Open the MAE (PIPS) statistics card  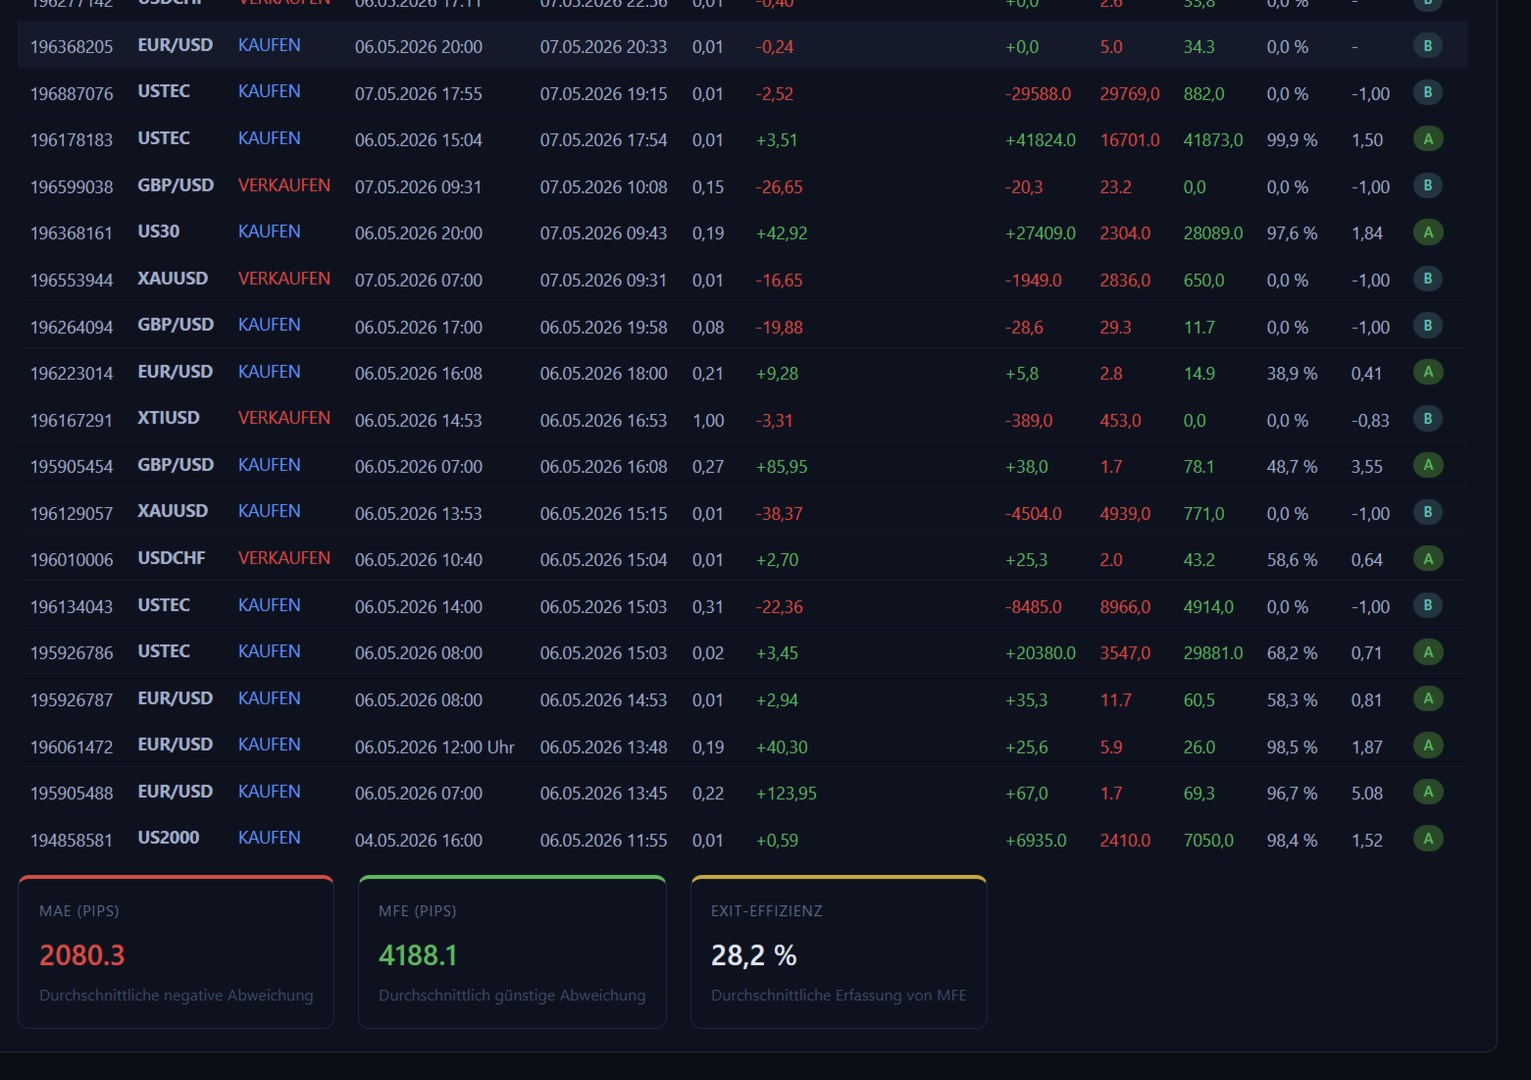(x=176, y=952)
